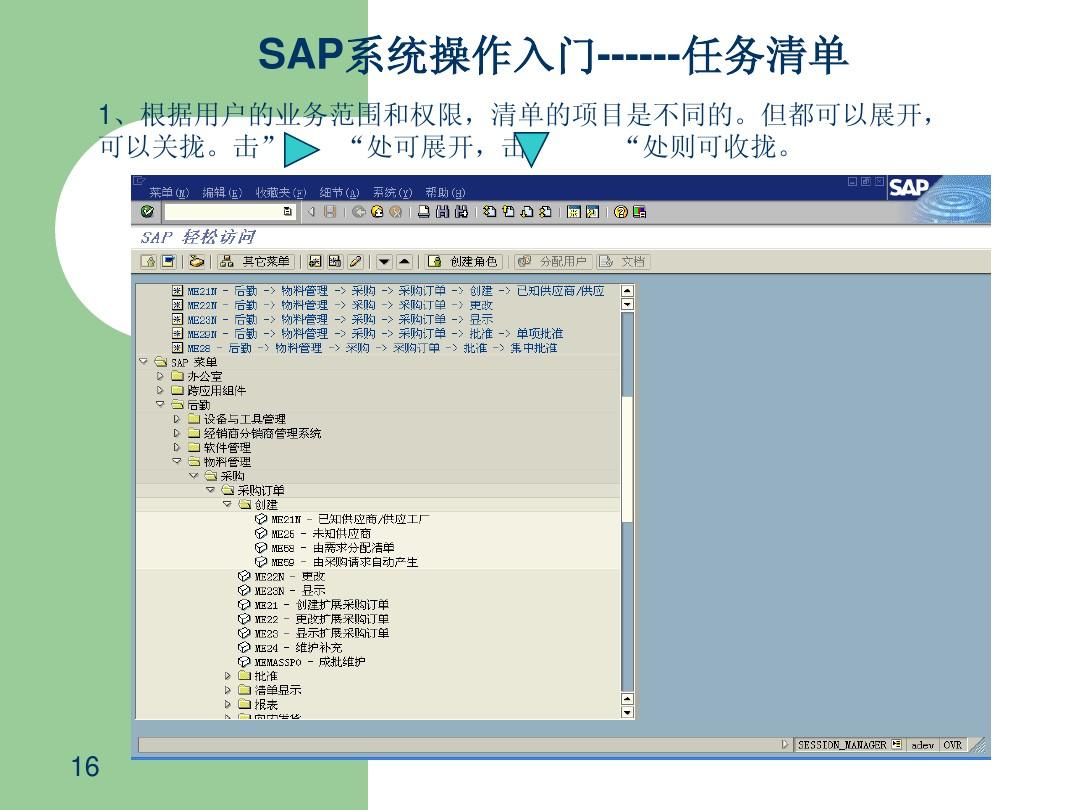The image size is (1080, 810).
Task: Expand the 清单显示 folder
Action: point(228,690)
